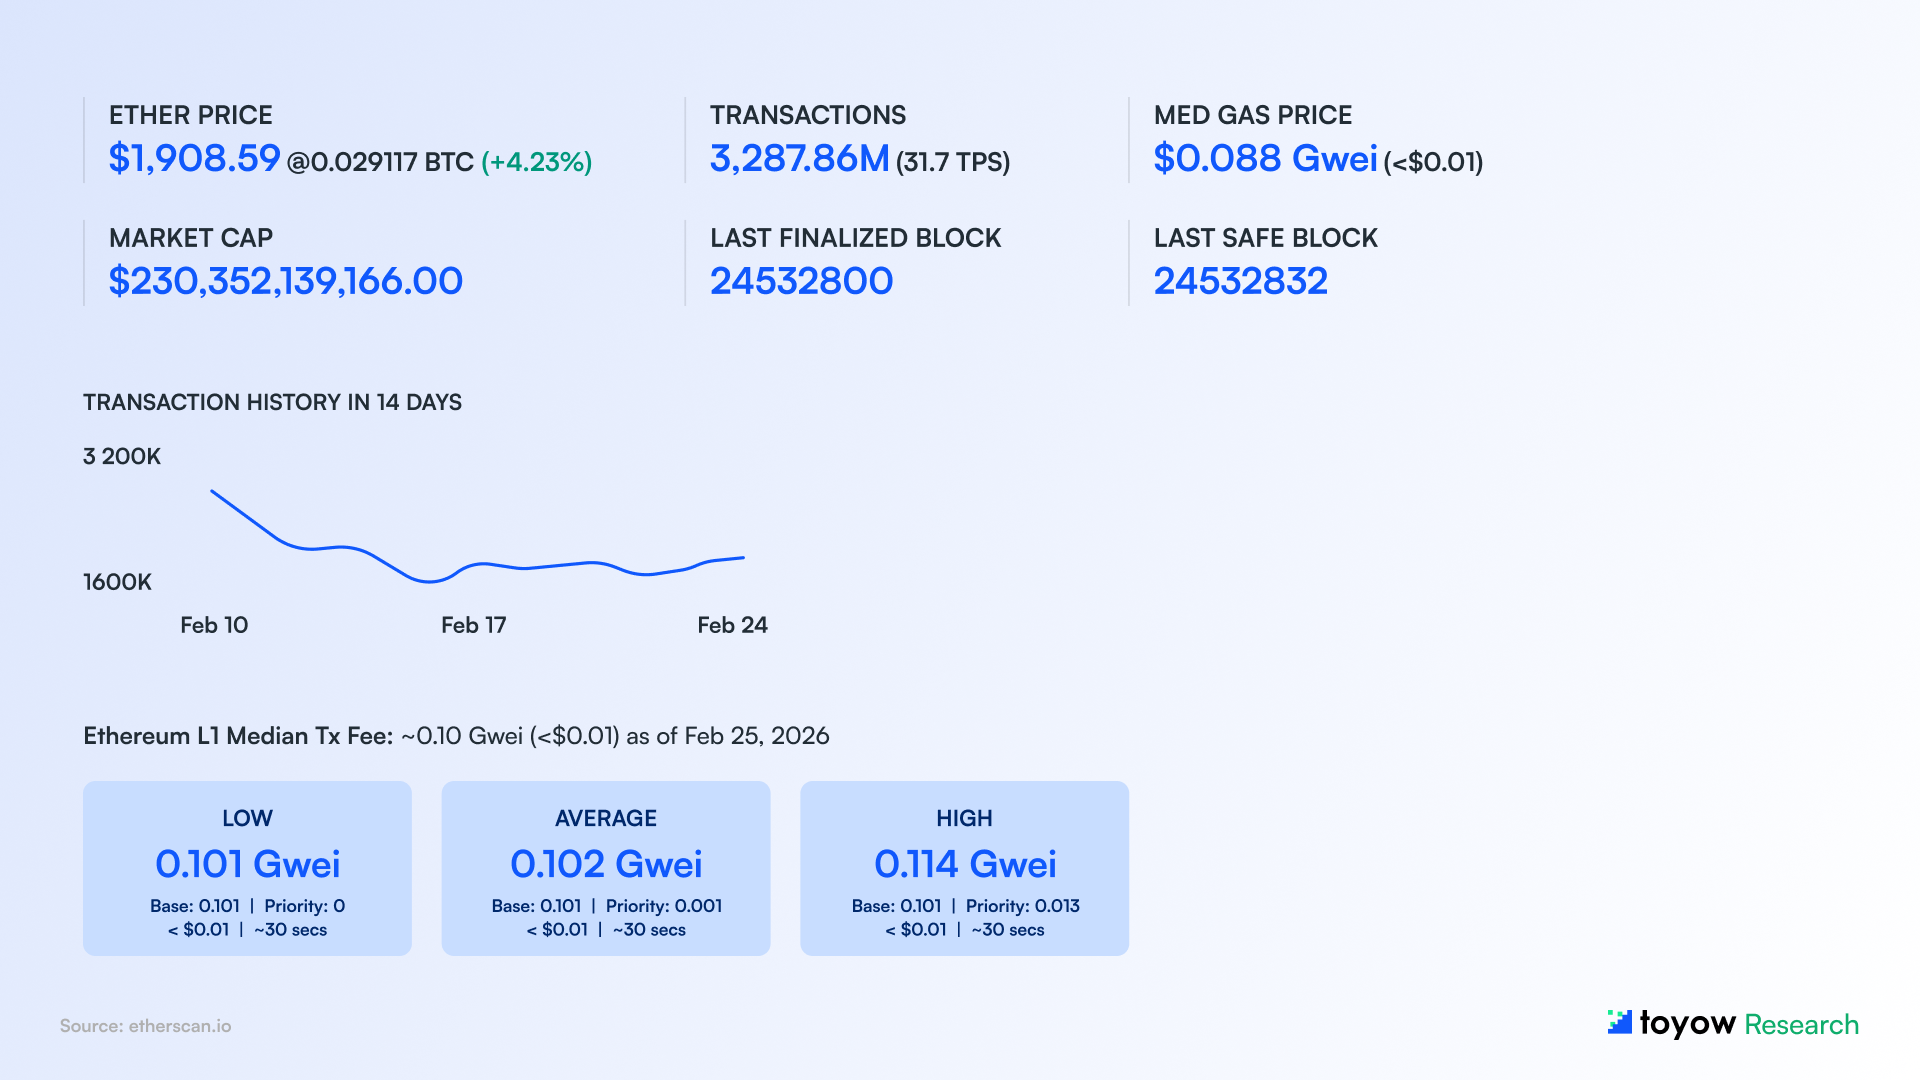
Task: Select the AVERAGE gas price card
Action: 606,868
